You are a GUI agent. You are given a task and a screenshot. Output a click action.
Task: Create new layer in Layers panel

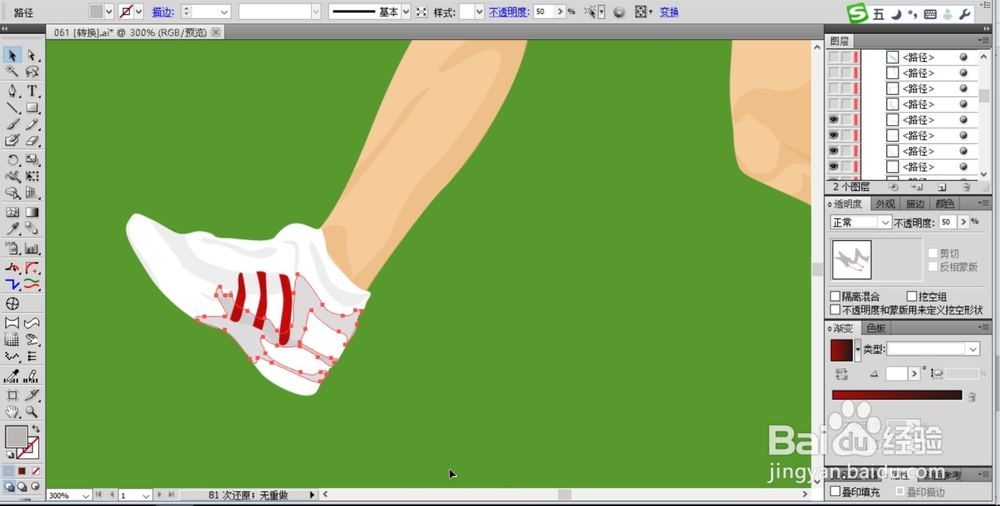[x=942, y=187]
